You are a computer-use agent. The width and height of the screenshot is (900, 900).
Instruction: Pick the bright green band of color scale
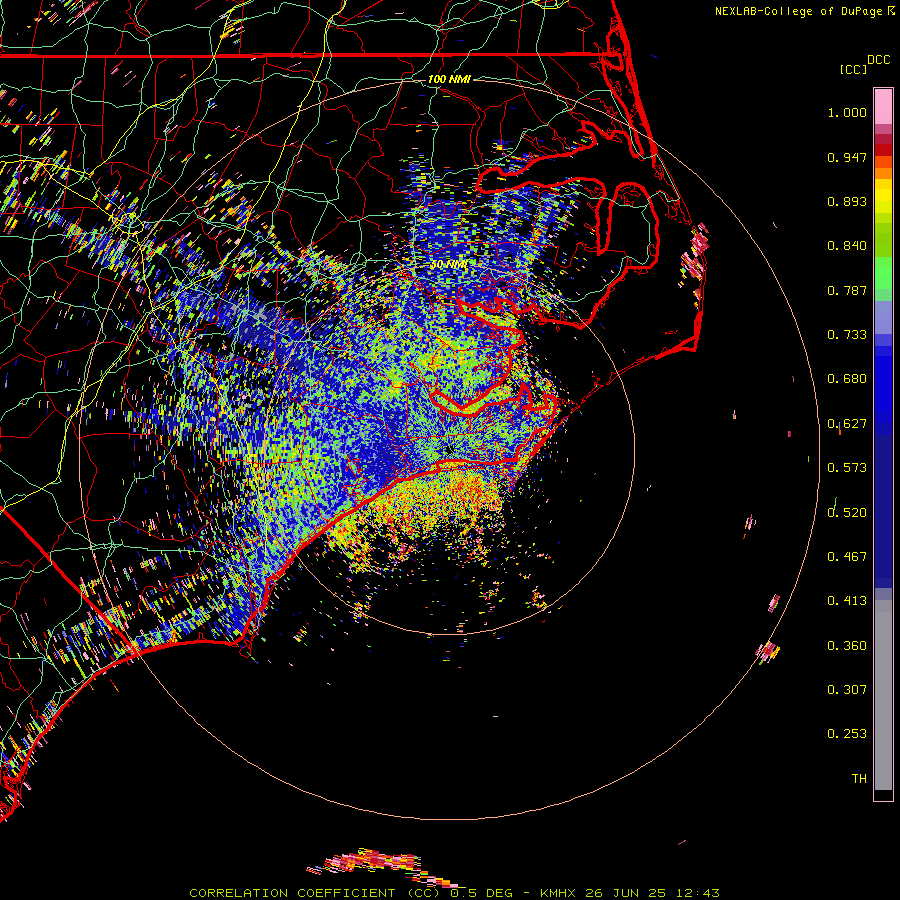pyautogui.click(x=883, y=273)
